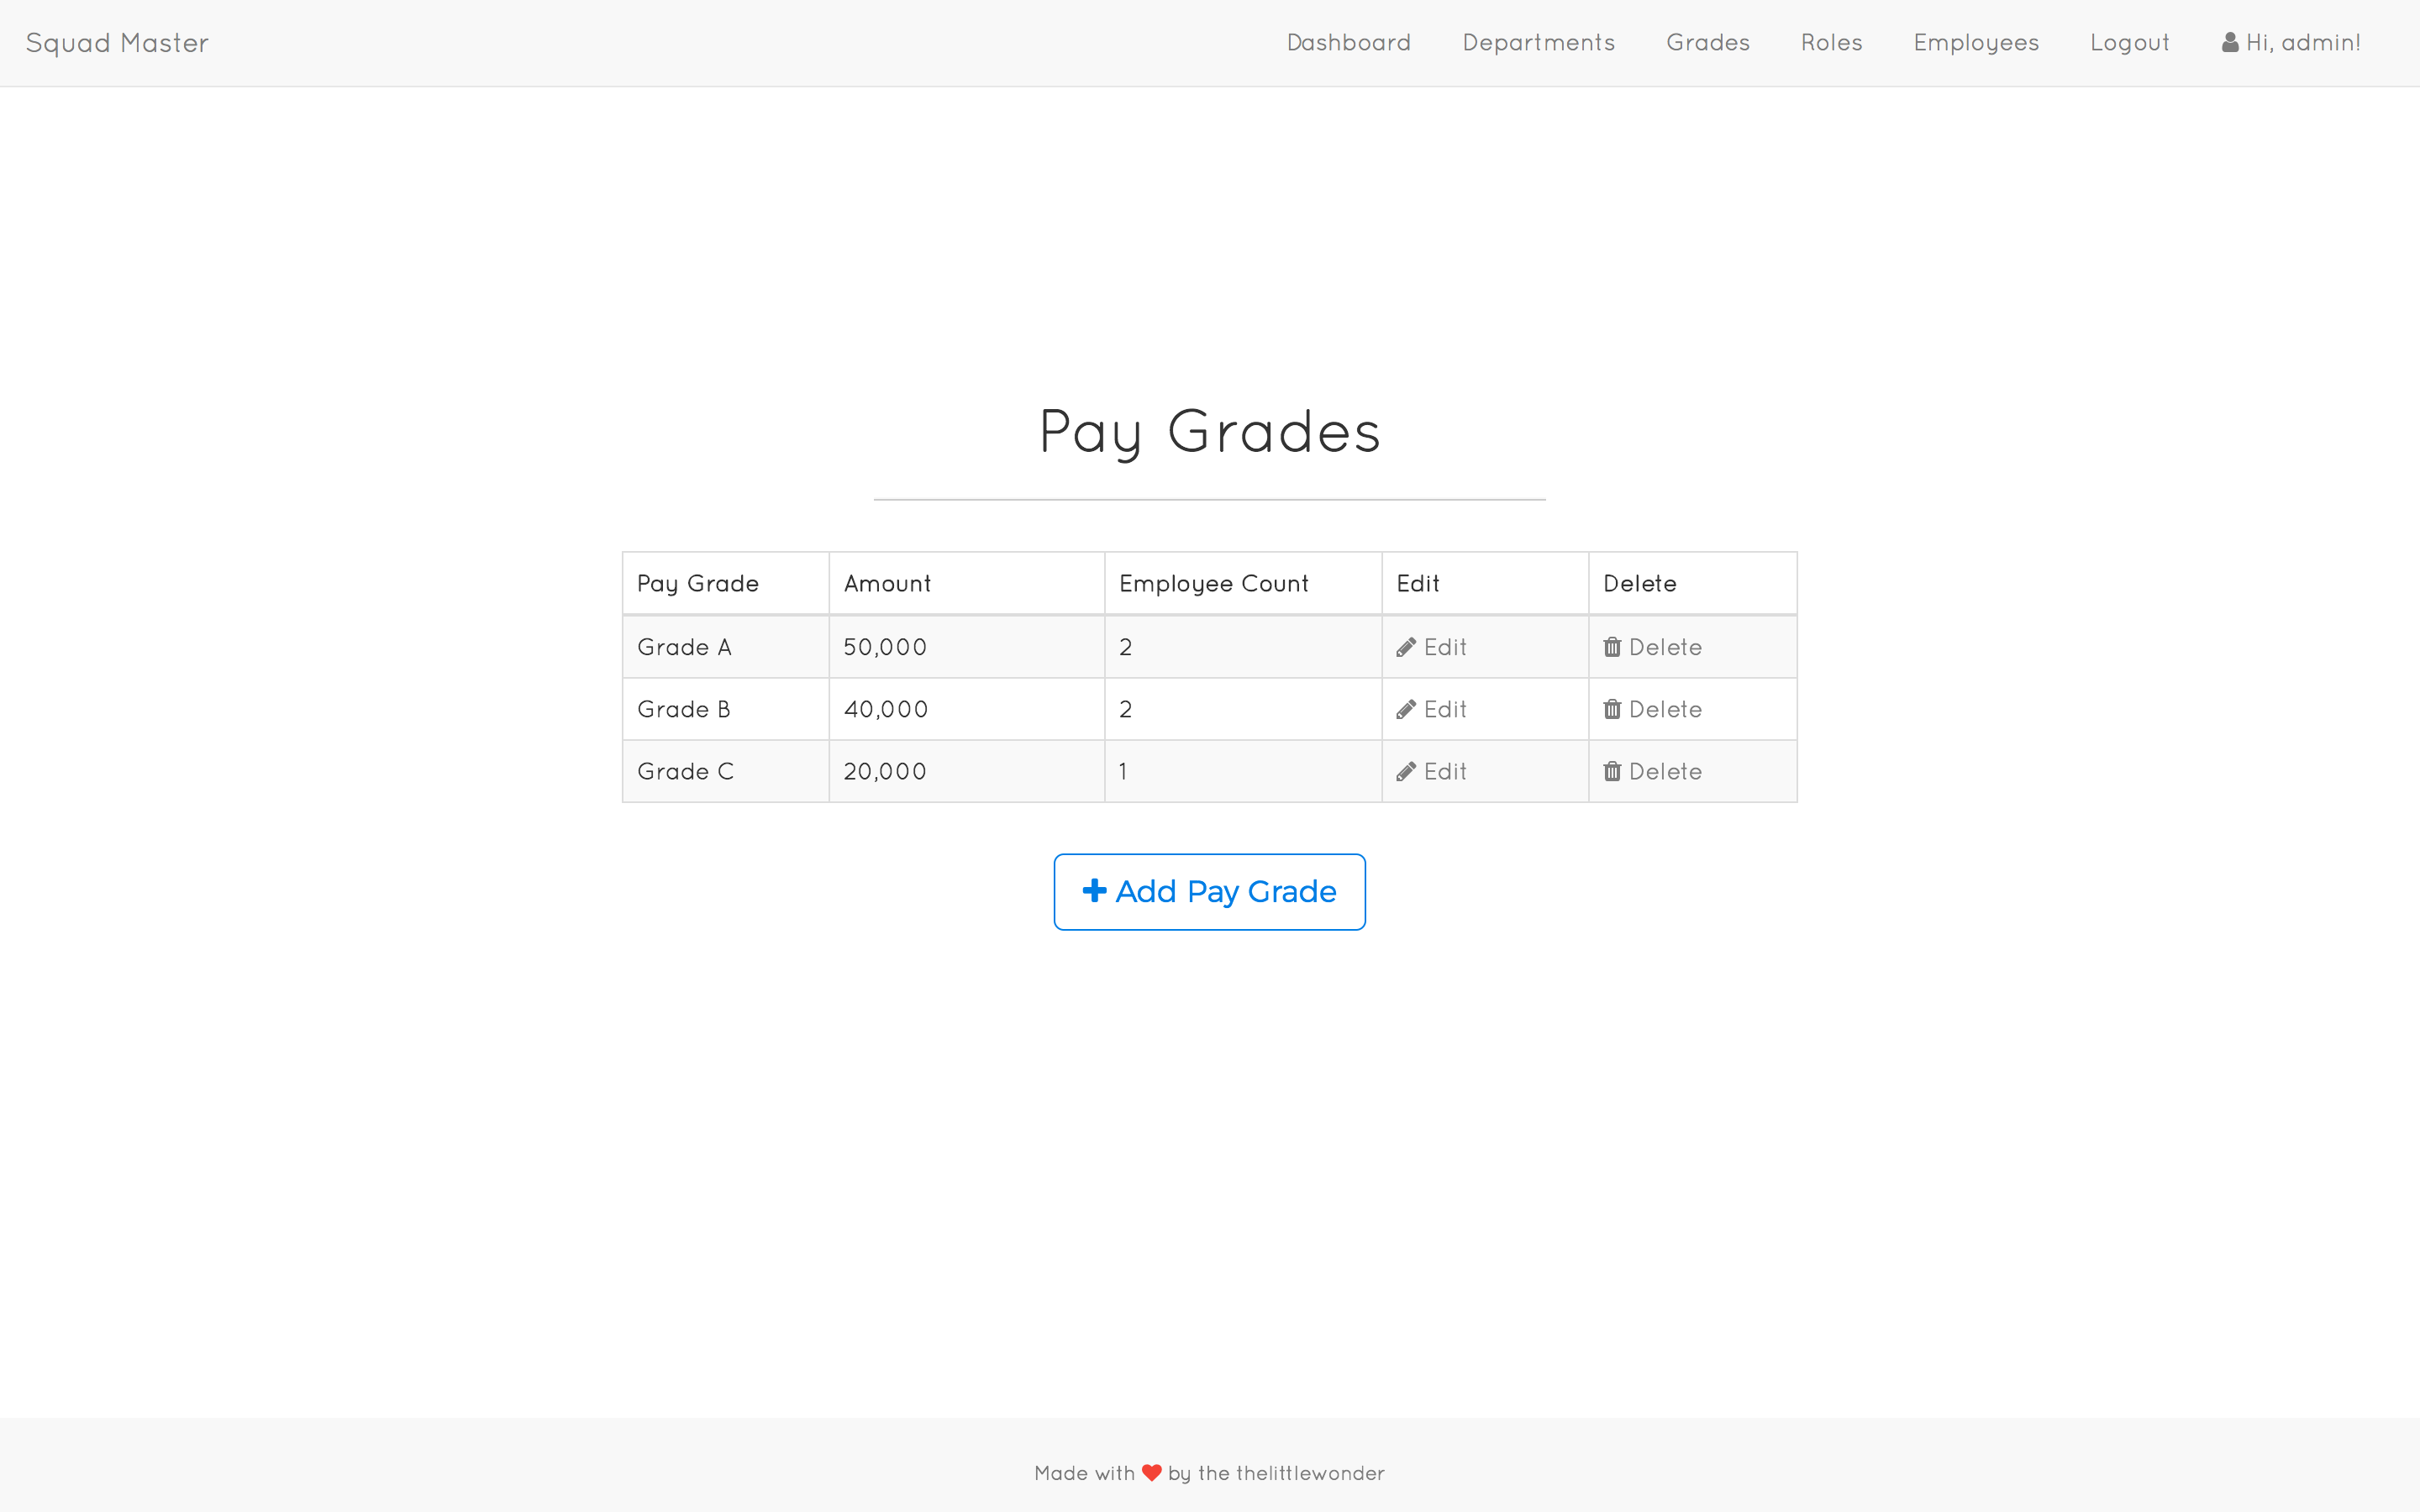Go to Departments in navbar
2420x1512 pixels.
coord(1538,43)
